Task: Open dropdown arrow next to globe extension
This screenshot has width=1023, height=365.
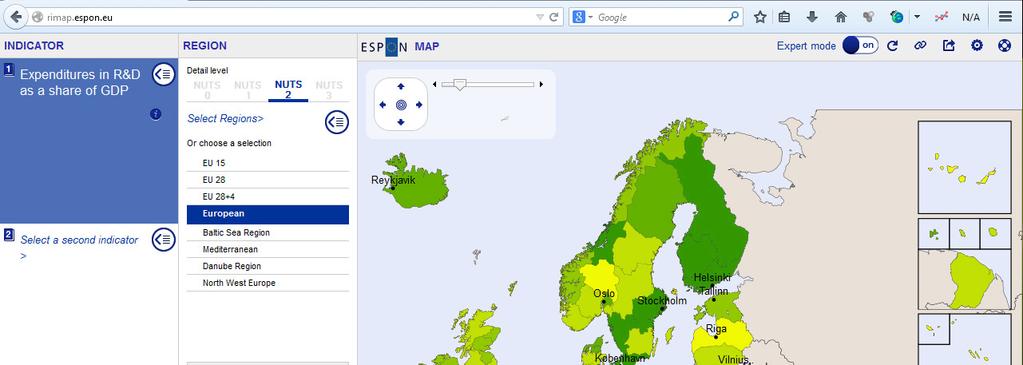Action: [x=917, y=18]
